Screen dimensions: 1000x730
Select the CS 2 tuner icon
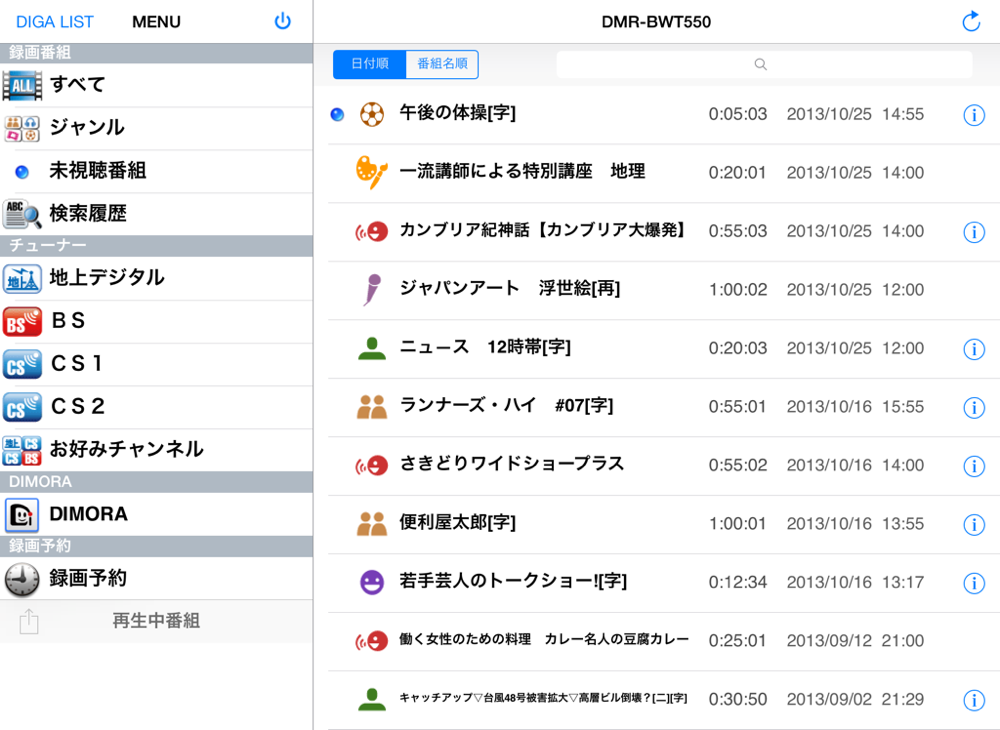[x=22, y=407]
